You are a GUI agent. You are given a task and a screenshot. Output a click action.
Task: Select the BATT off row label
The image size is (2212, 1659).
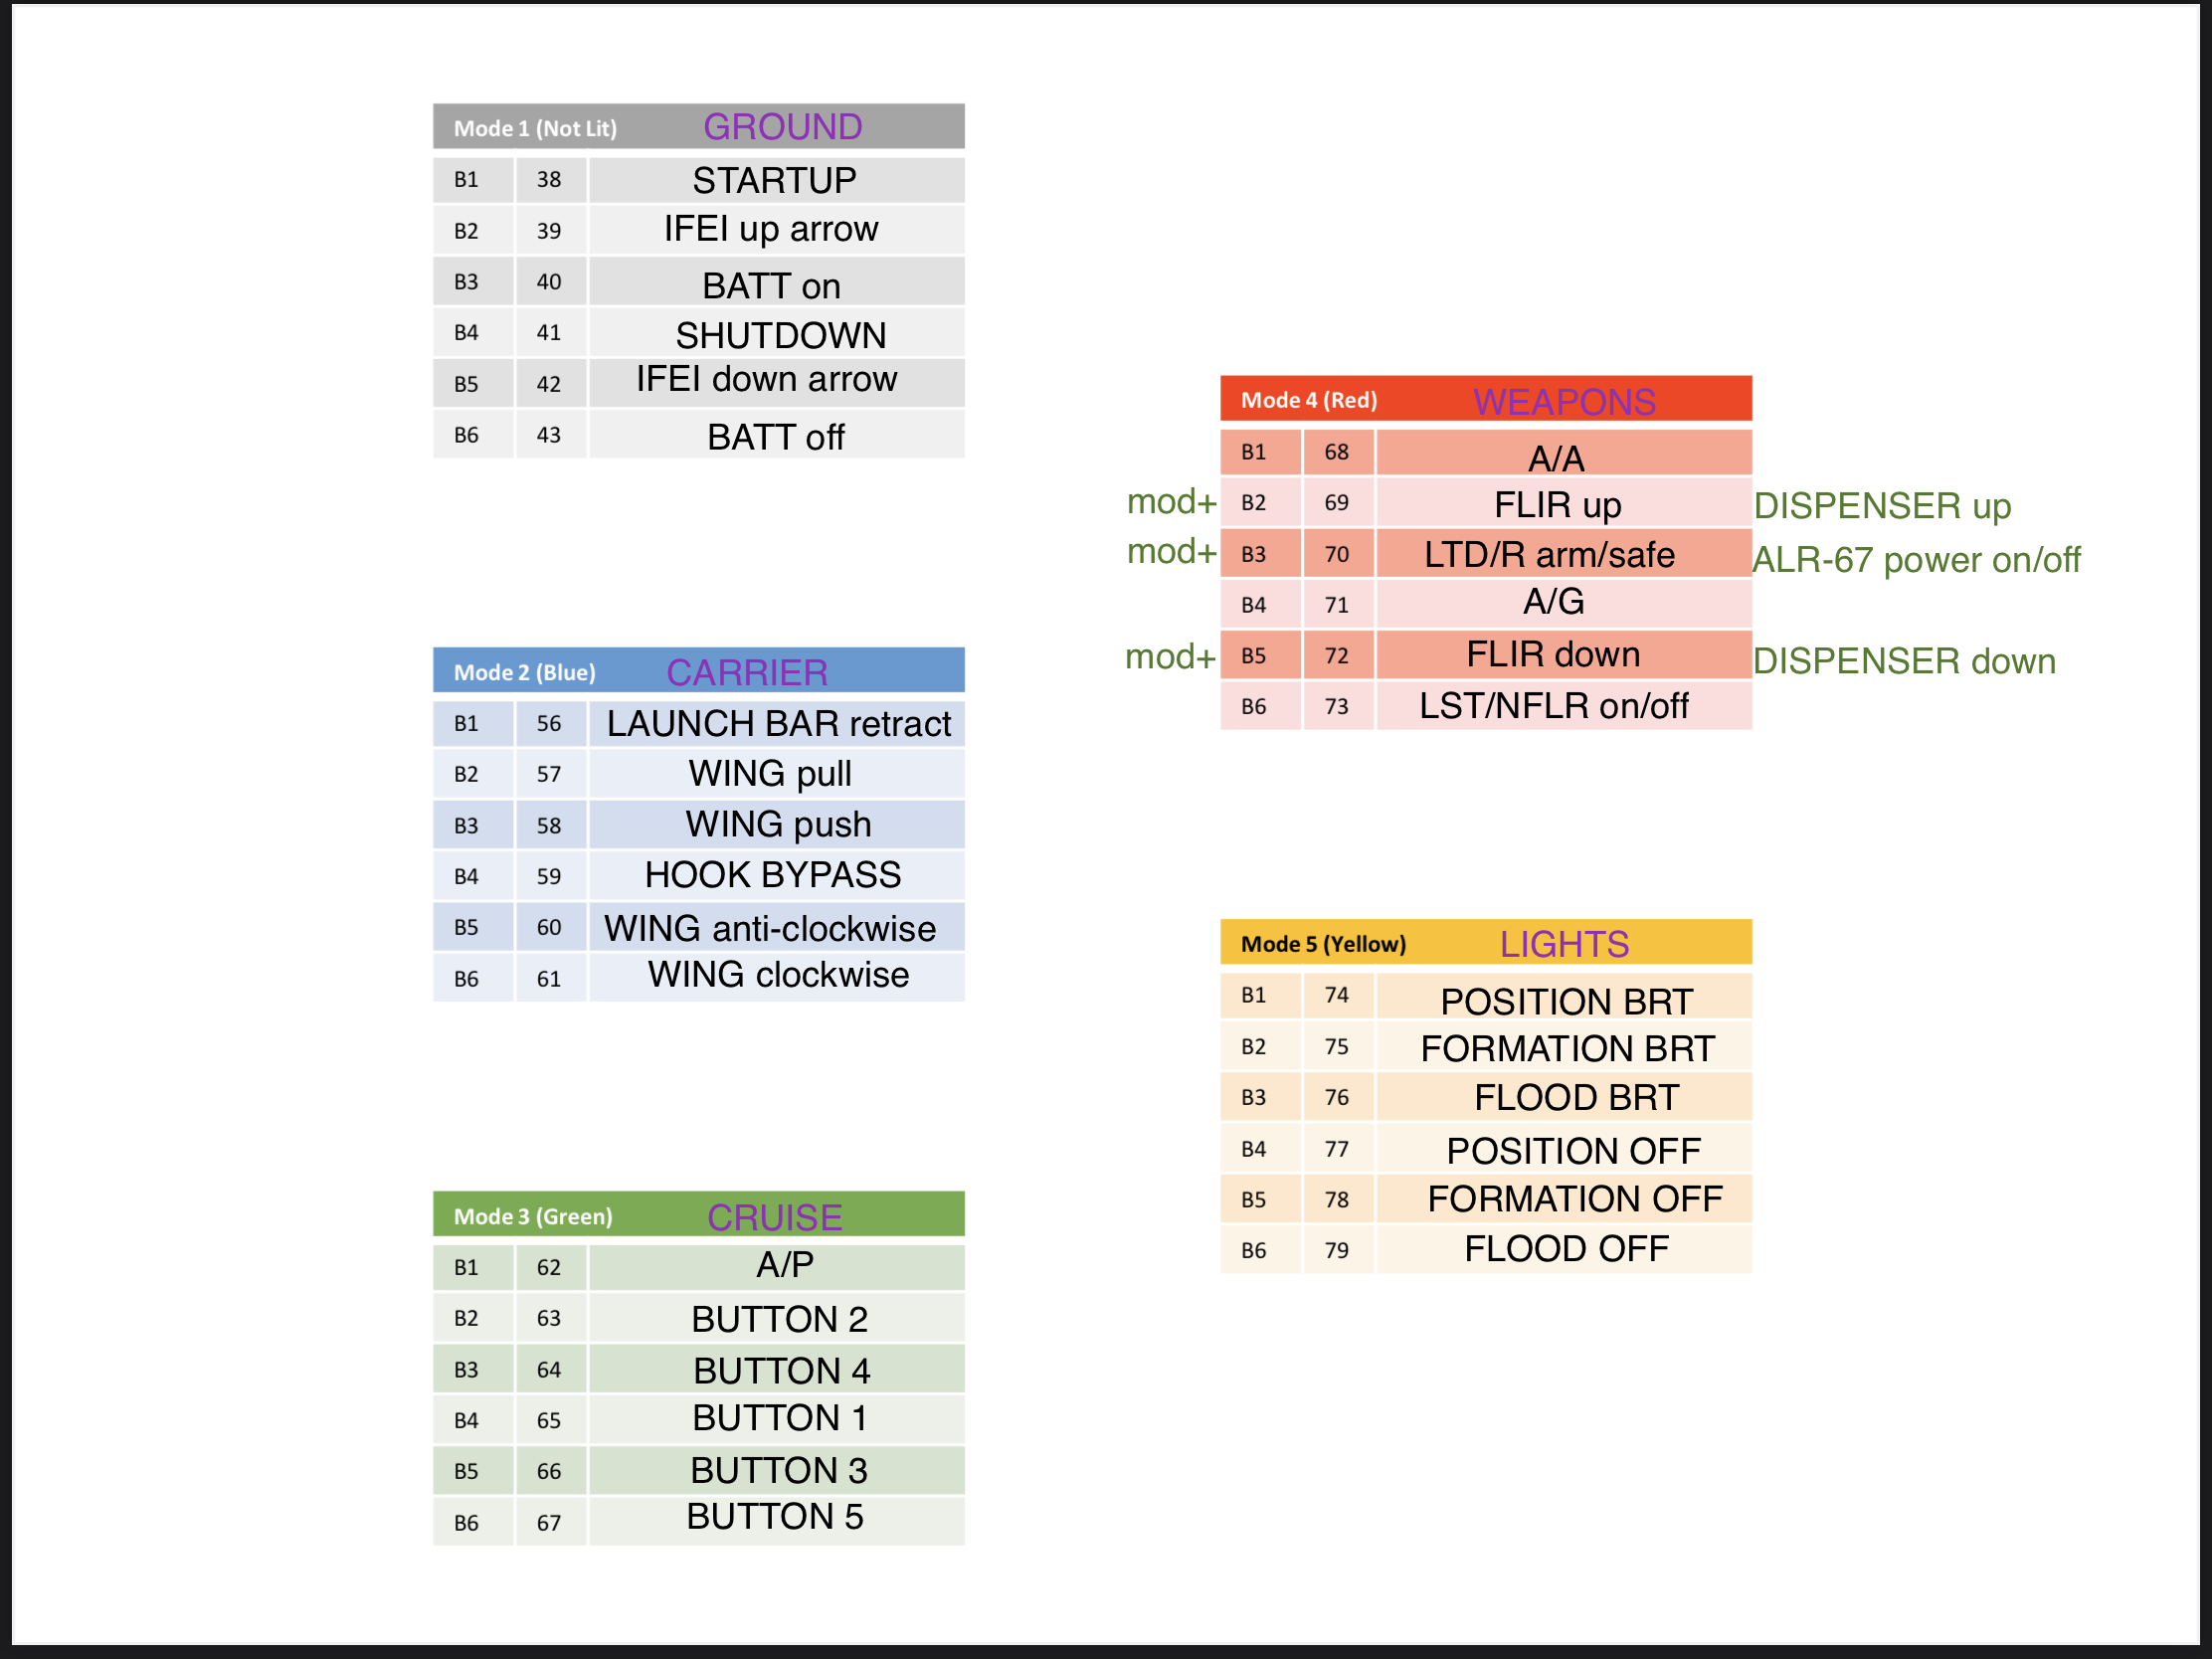point(776,436)
